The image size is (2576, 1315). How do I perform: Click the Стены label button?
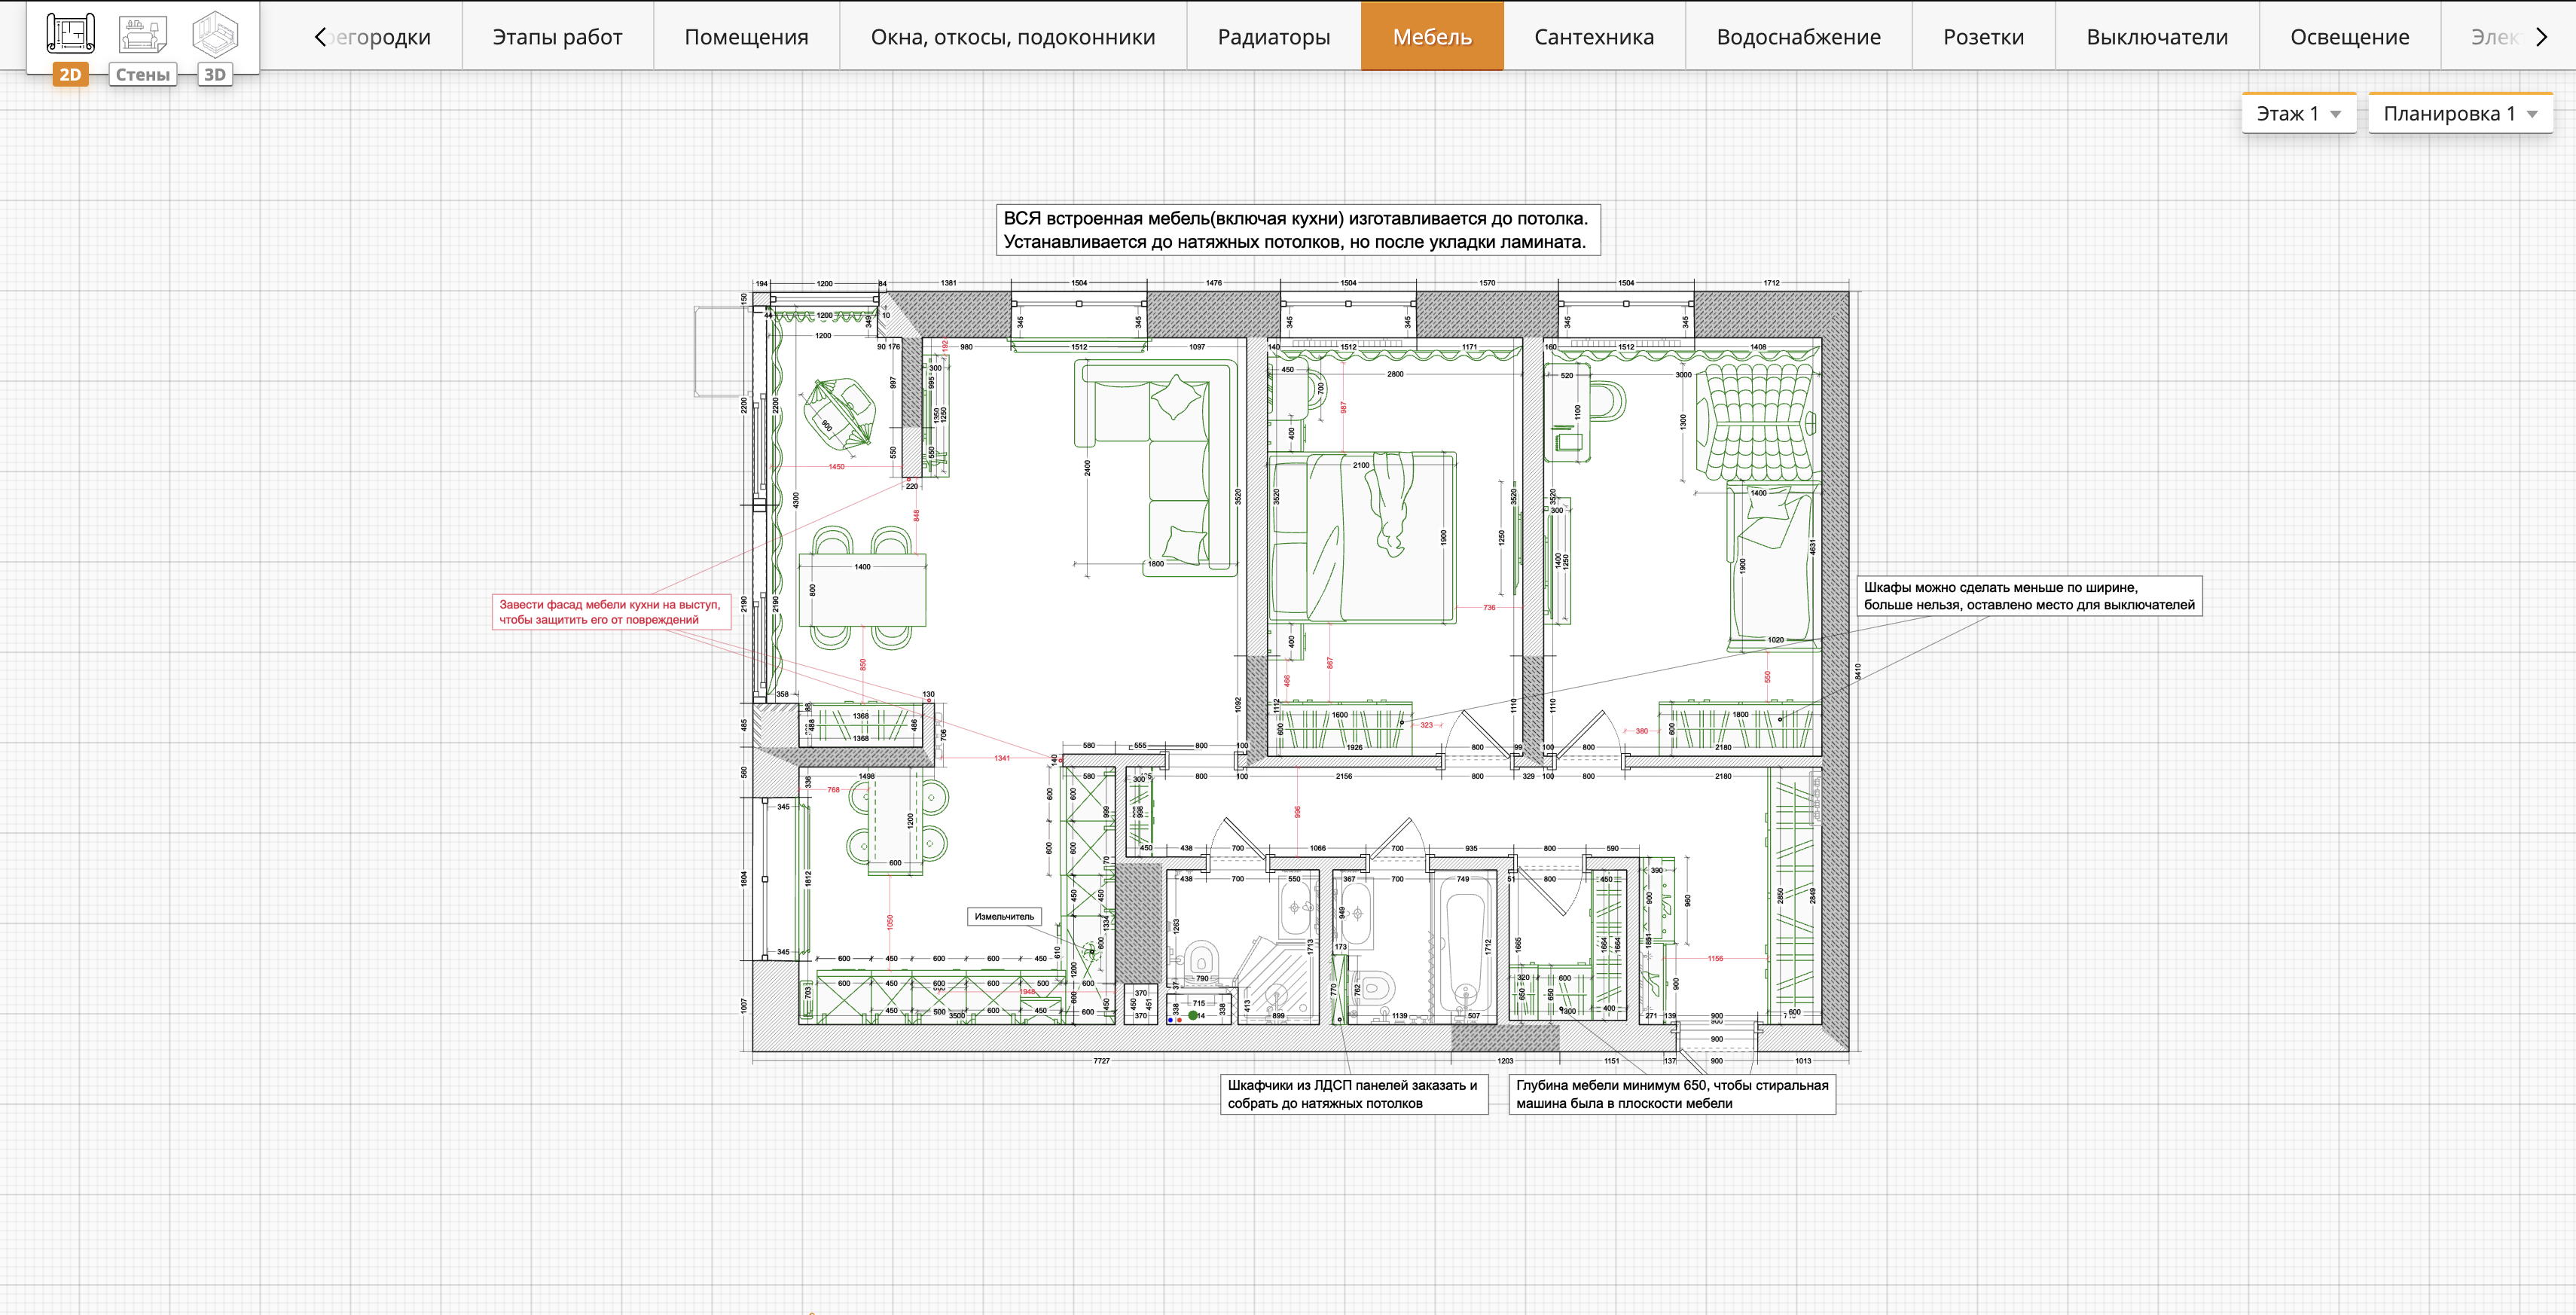tap(143, 75)
